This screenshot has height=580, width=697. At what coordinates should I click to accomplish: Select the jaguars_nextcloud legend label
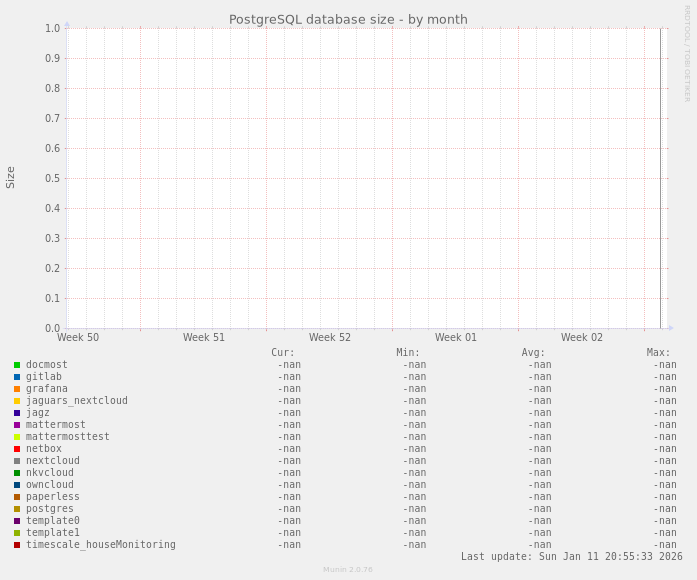[x=76, y=400]
